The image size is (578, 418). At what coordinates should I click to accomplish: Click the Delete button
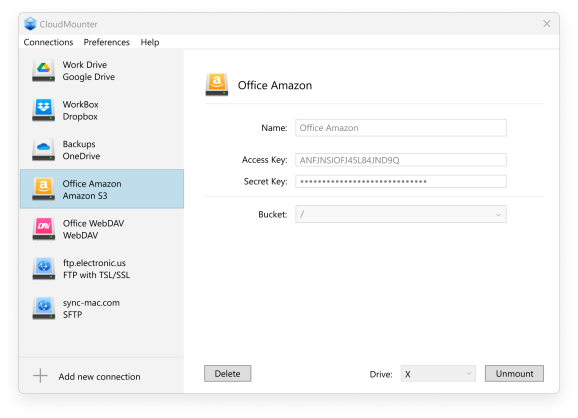[227, 373]
